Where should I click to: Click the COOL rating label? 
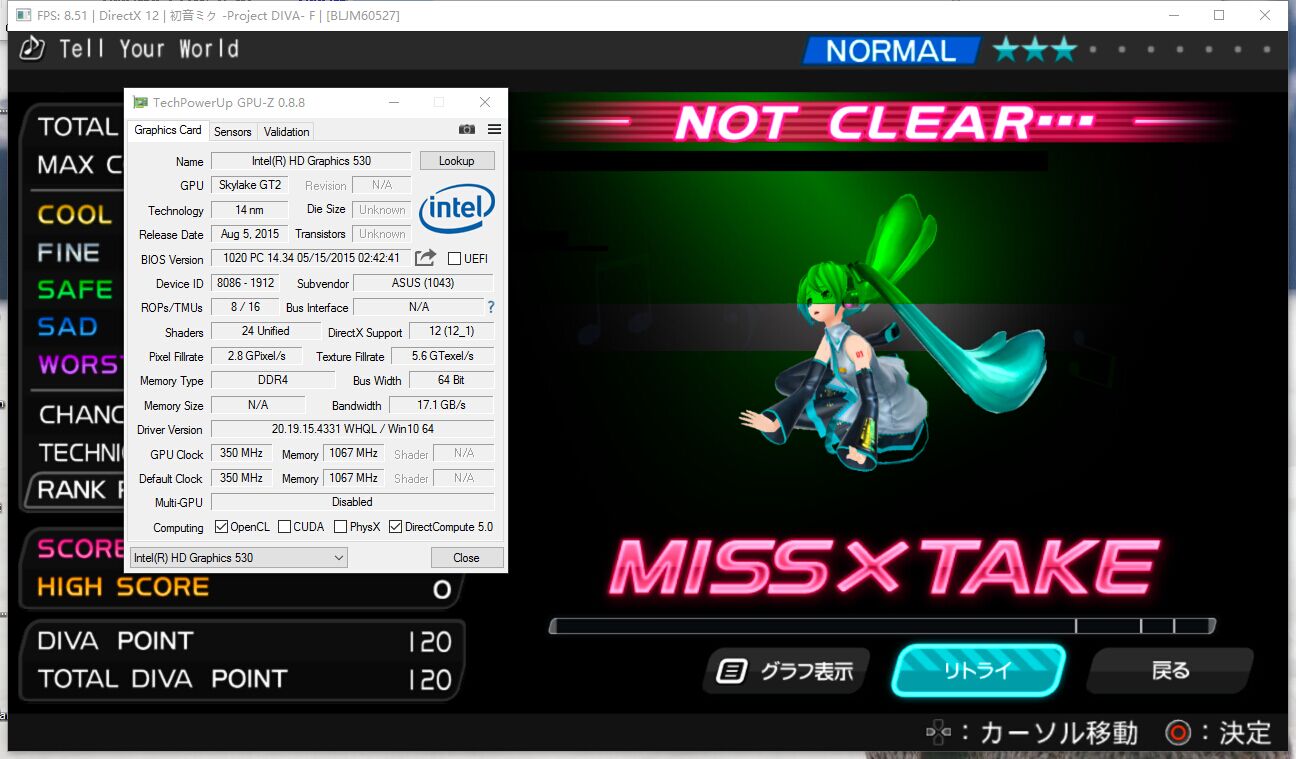click(x=75, y=215)
